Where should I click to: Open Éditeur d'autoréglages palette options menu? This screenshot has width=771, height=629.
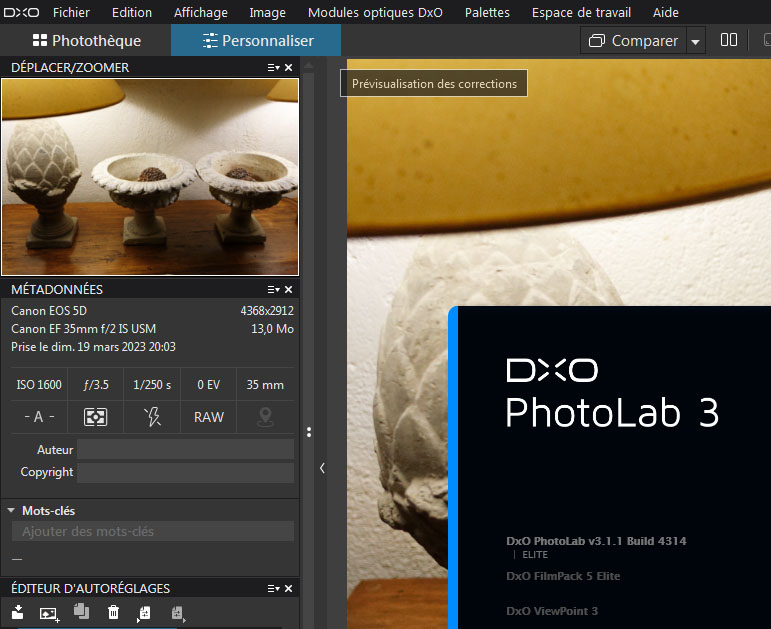coord(273,589)
